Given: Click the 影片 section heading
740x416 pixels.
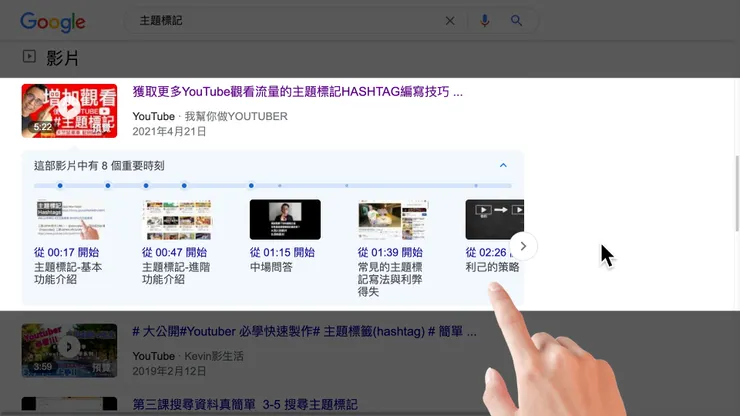Looking at the screenshot, I should [62, 59].
